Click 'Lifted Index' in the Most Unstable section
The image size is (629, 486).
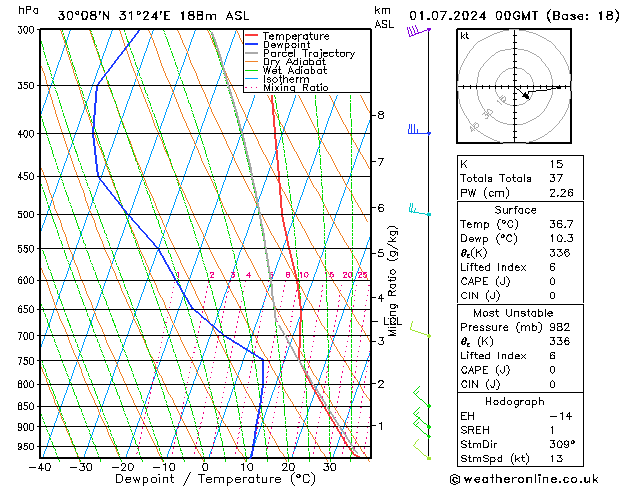[493, 356]
